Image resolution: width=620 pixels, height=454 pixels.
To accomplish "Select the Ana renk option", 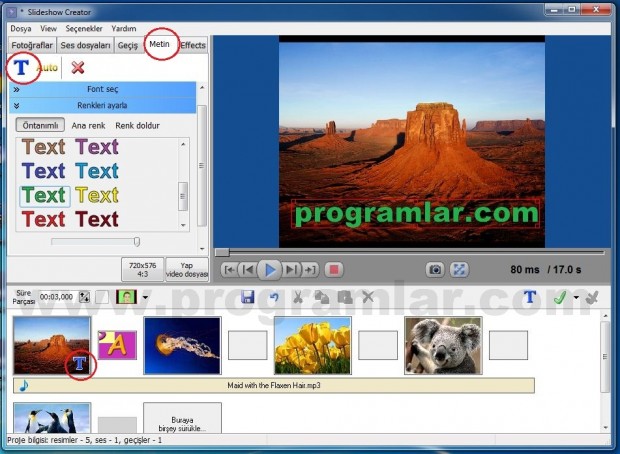I will pos(88,126).
